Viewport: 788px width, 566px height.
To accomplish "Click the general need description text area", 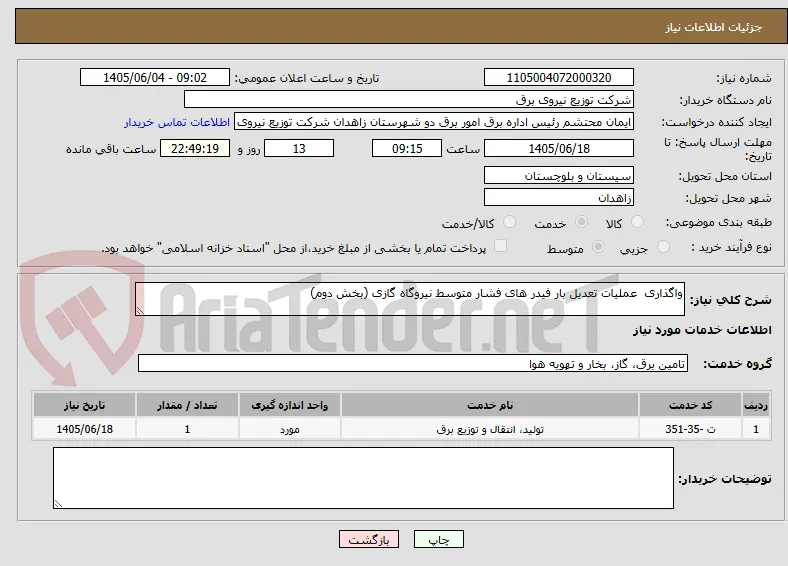I will (x=410, y=299).
